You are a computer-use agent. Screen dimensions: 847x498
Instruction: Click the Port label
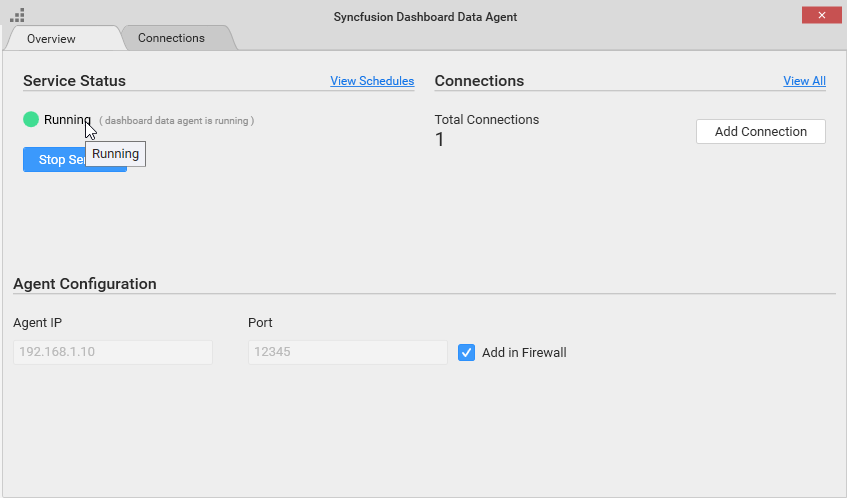(x=260, y=323)
